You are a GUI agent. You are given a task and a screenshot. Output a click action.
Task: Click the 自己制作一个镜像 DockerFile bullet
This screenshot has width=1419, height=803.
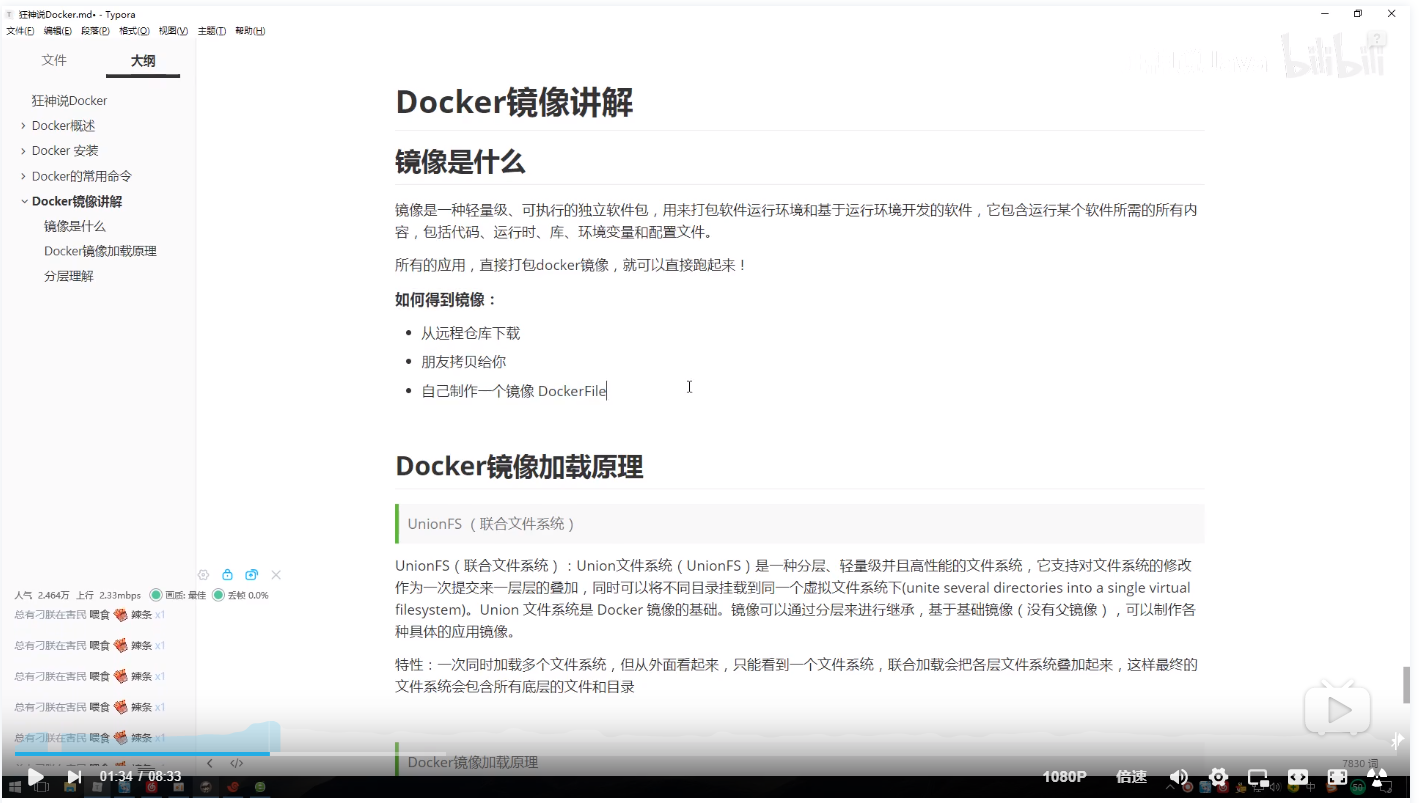514,390
